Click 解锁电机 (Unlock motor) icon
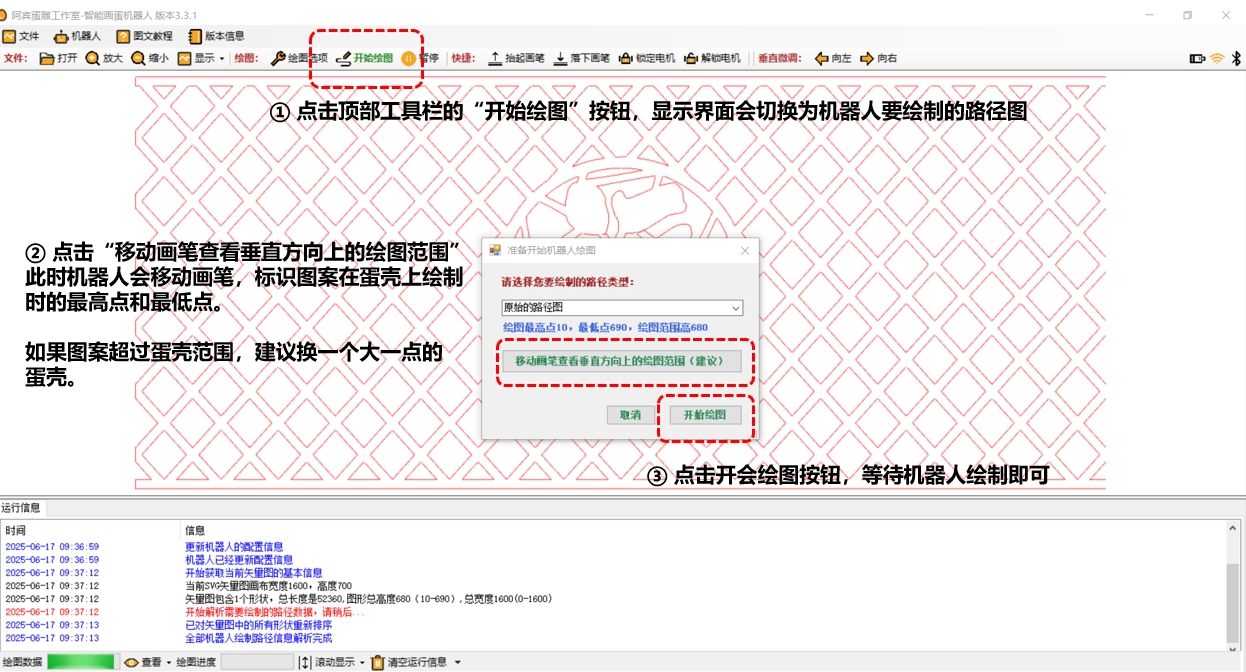 point(691,58)
